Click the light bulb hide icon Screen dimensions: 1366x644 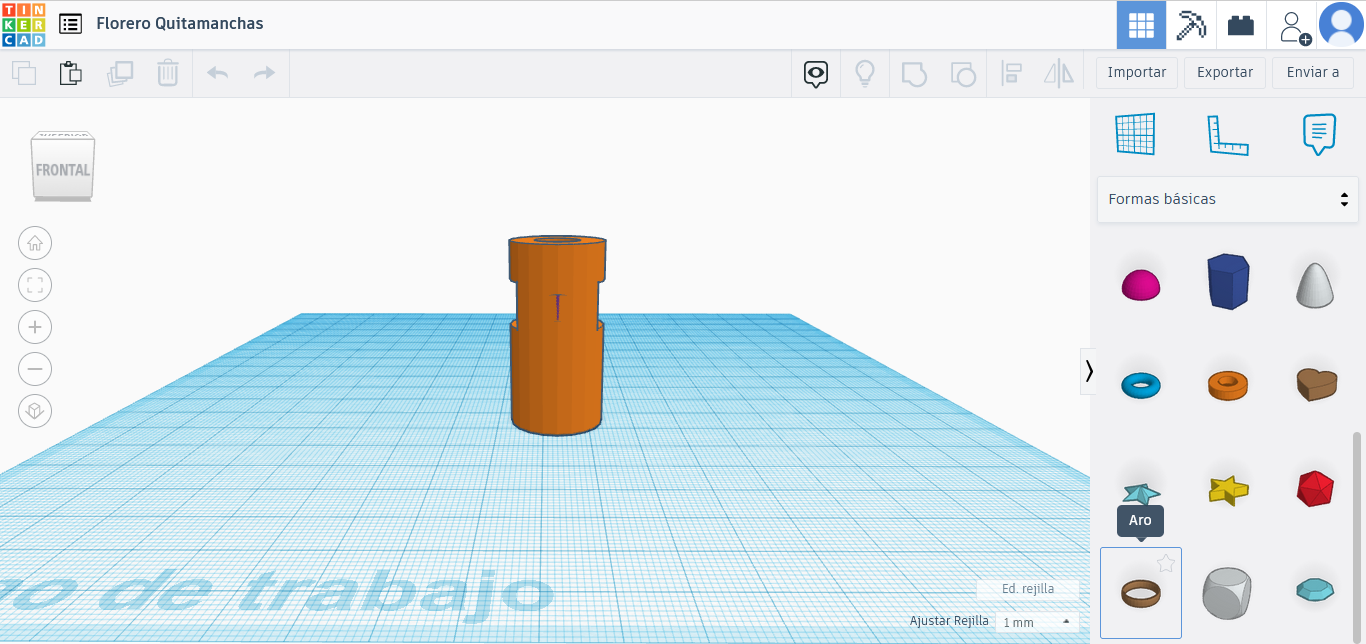point(864,73)
